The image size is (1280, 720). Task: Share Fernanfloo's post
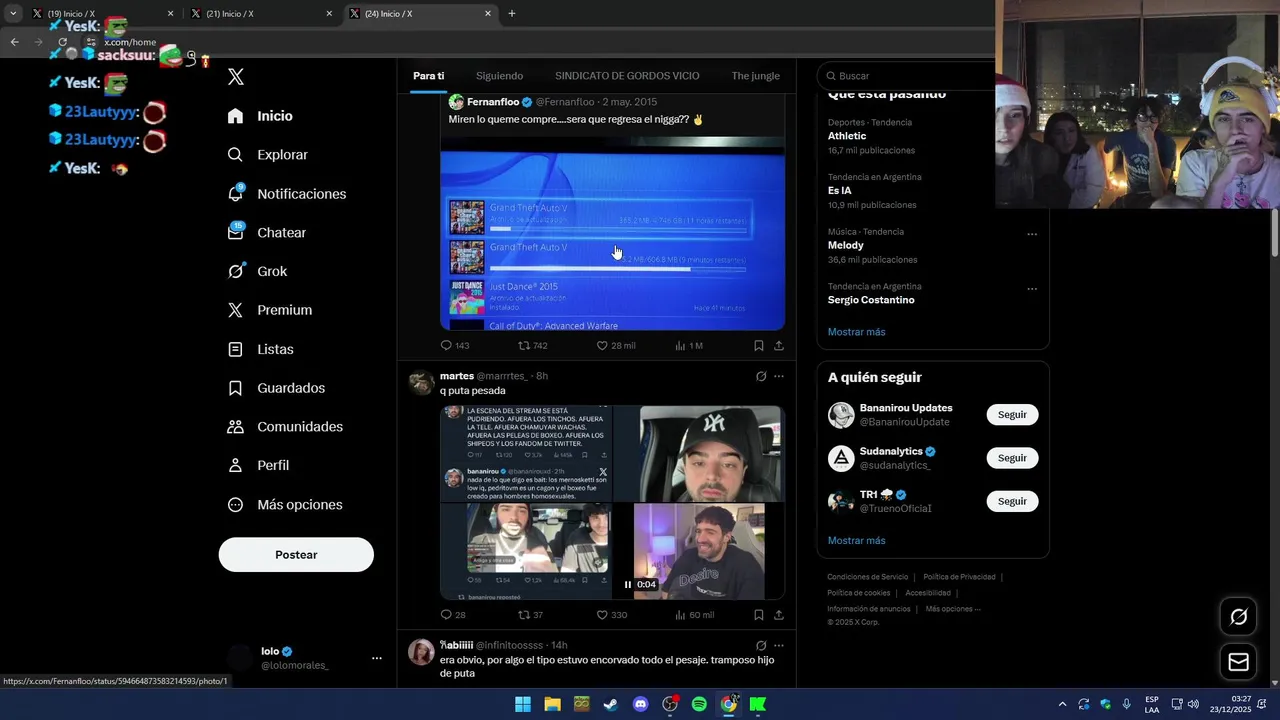pyautogui.click(x=779, y=346)
